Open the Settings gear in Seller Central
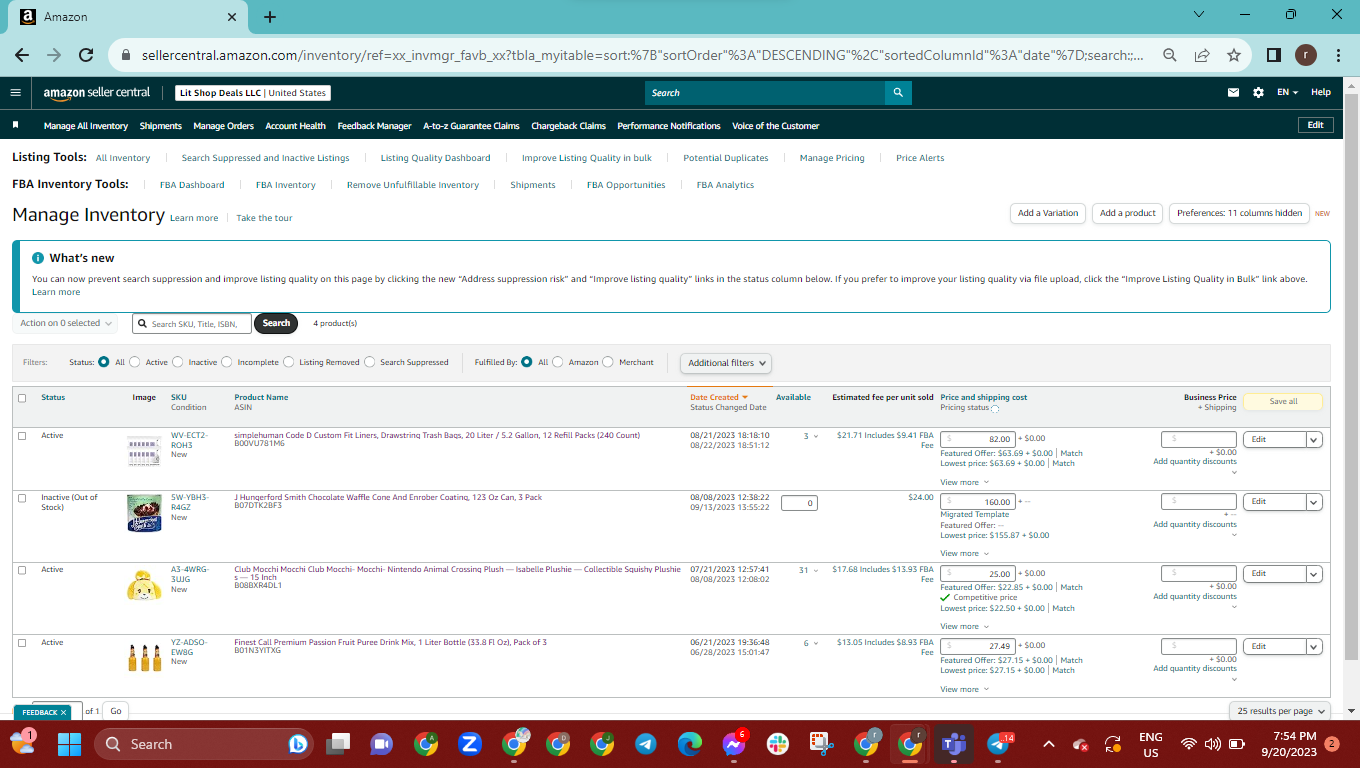 1258,93
